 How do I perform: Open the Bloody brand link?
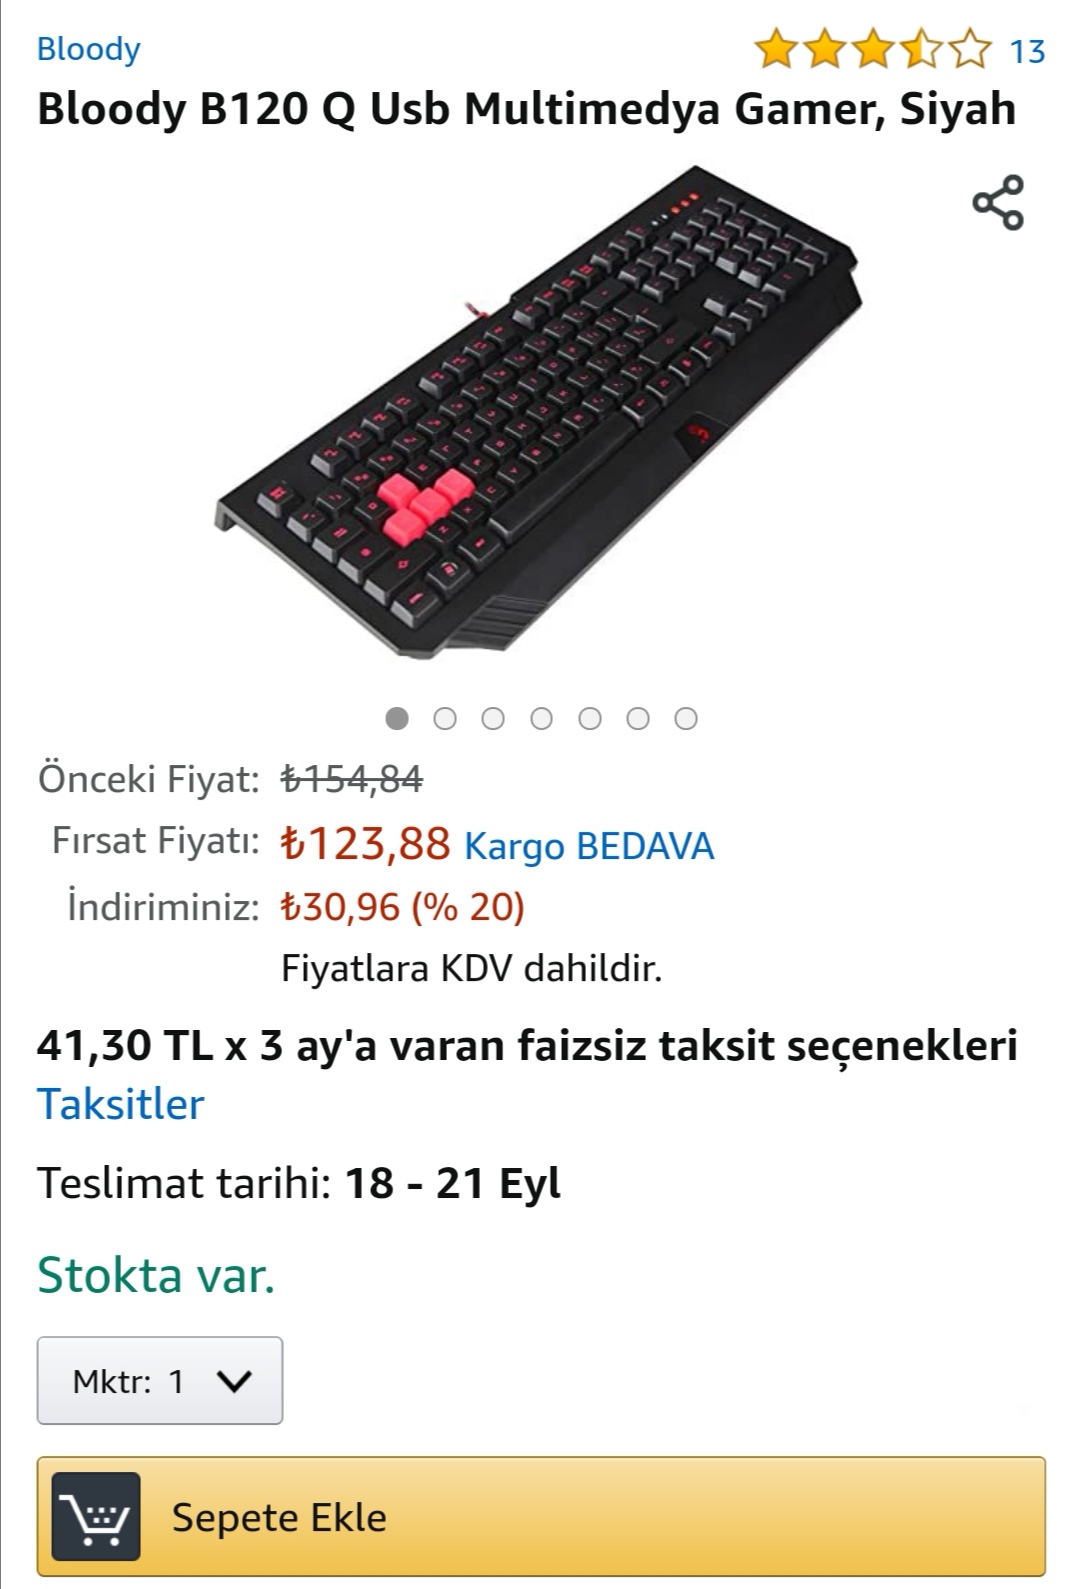[x=88, y=49]
